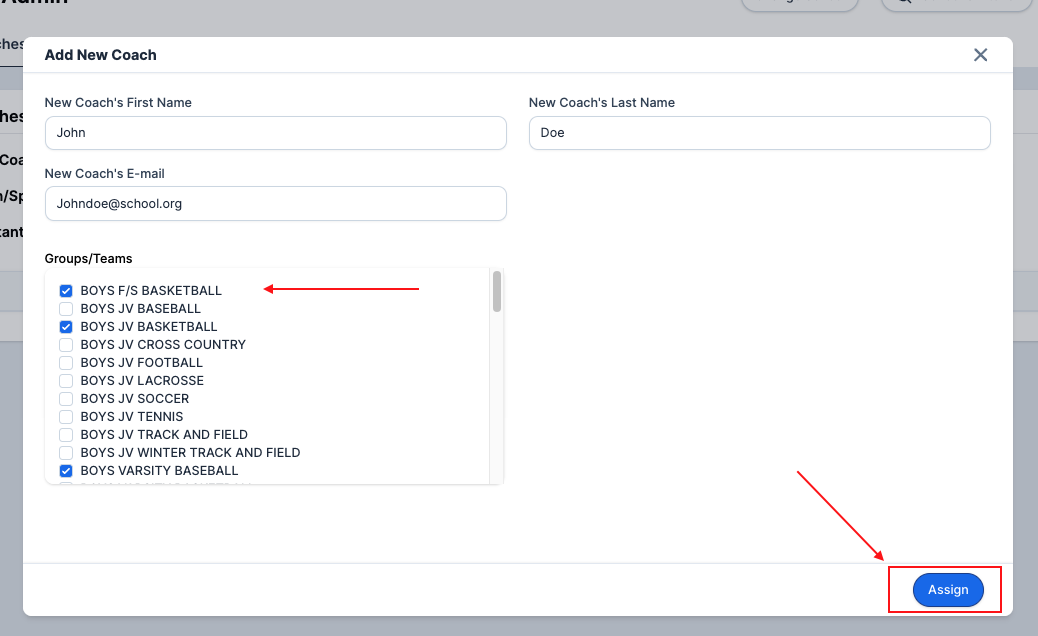Uncheck BOYS F/S BASKETBALL team
The width and height of the screenshot is (1038, 636).
pyautogui.click(x=66, y=290)
